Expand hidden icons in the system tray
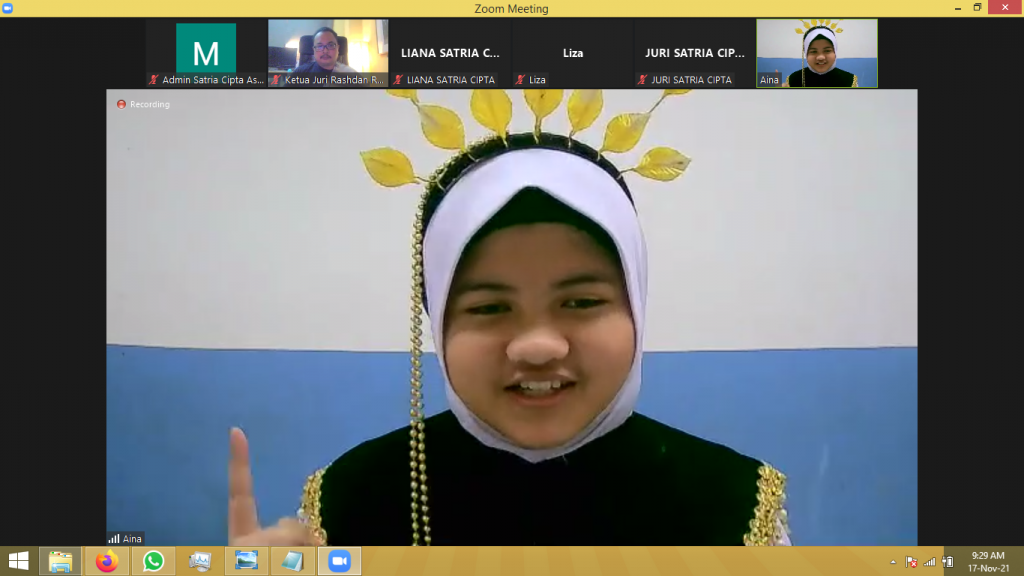Screen dimensions: 1024x576 (893, 561)
